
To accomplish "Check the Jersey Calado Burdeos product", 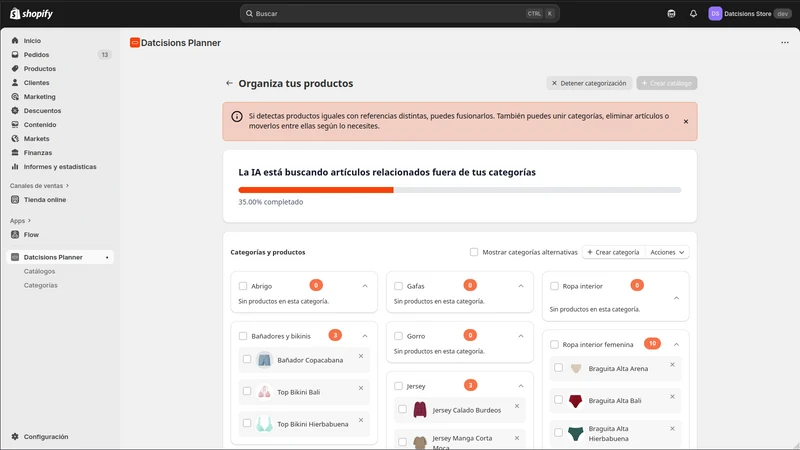I will coord(403,409).
